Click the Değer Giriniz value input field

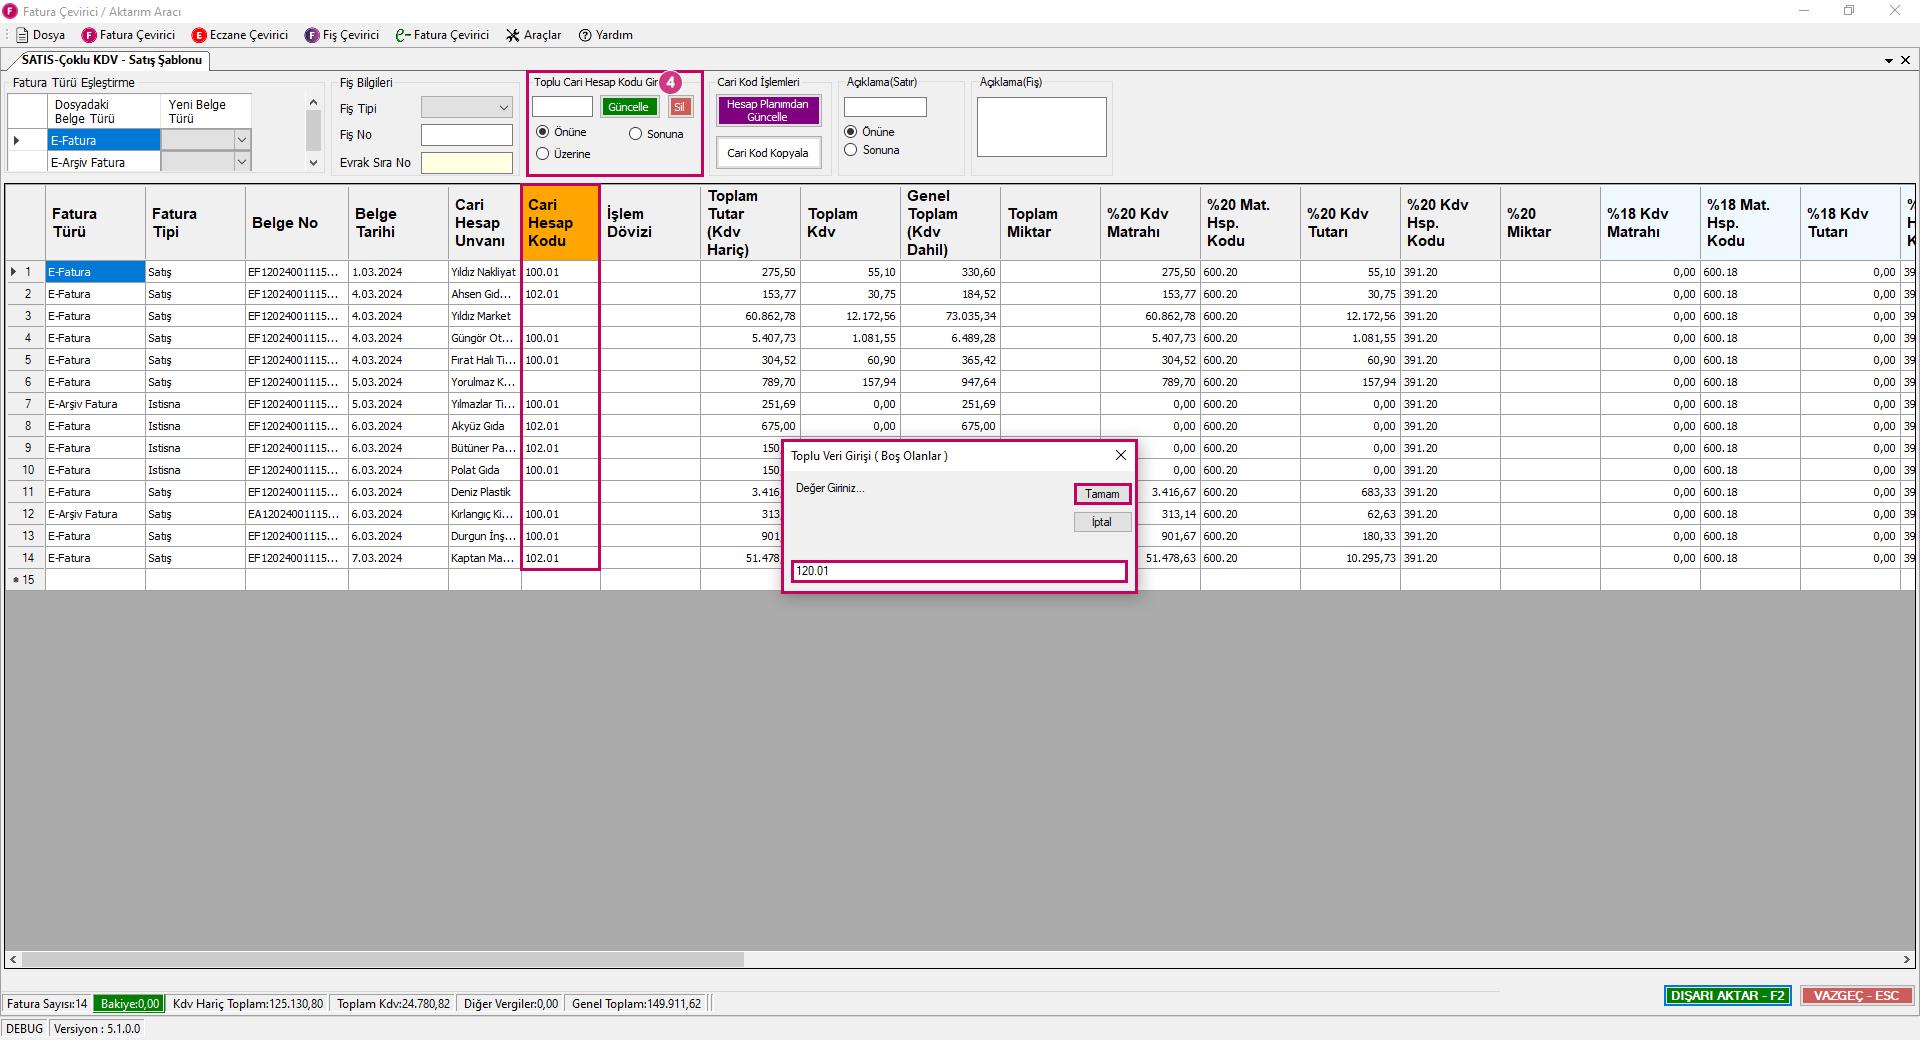958,571
